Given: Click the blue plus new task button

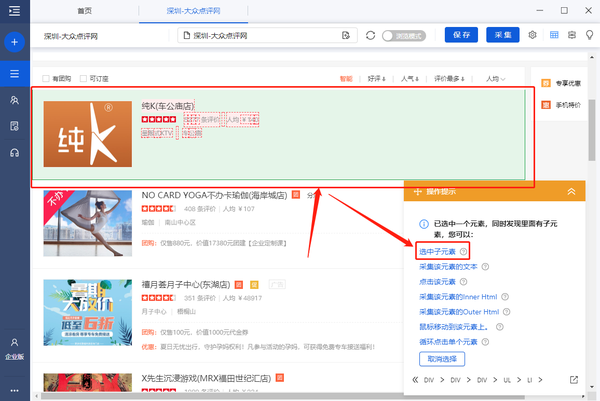Looking at the screenshot, I should pos(15,42).
